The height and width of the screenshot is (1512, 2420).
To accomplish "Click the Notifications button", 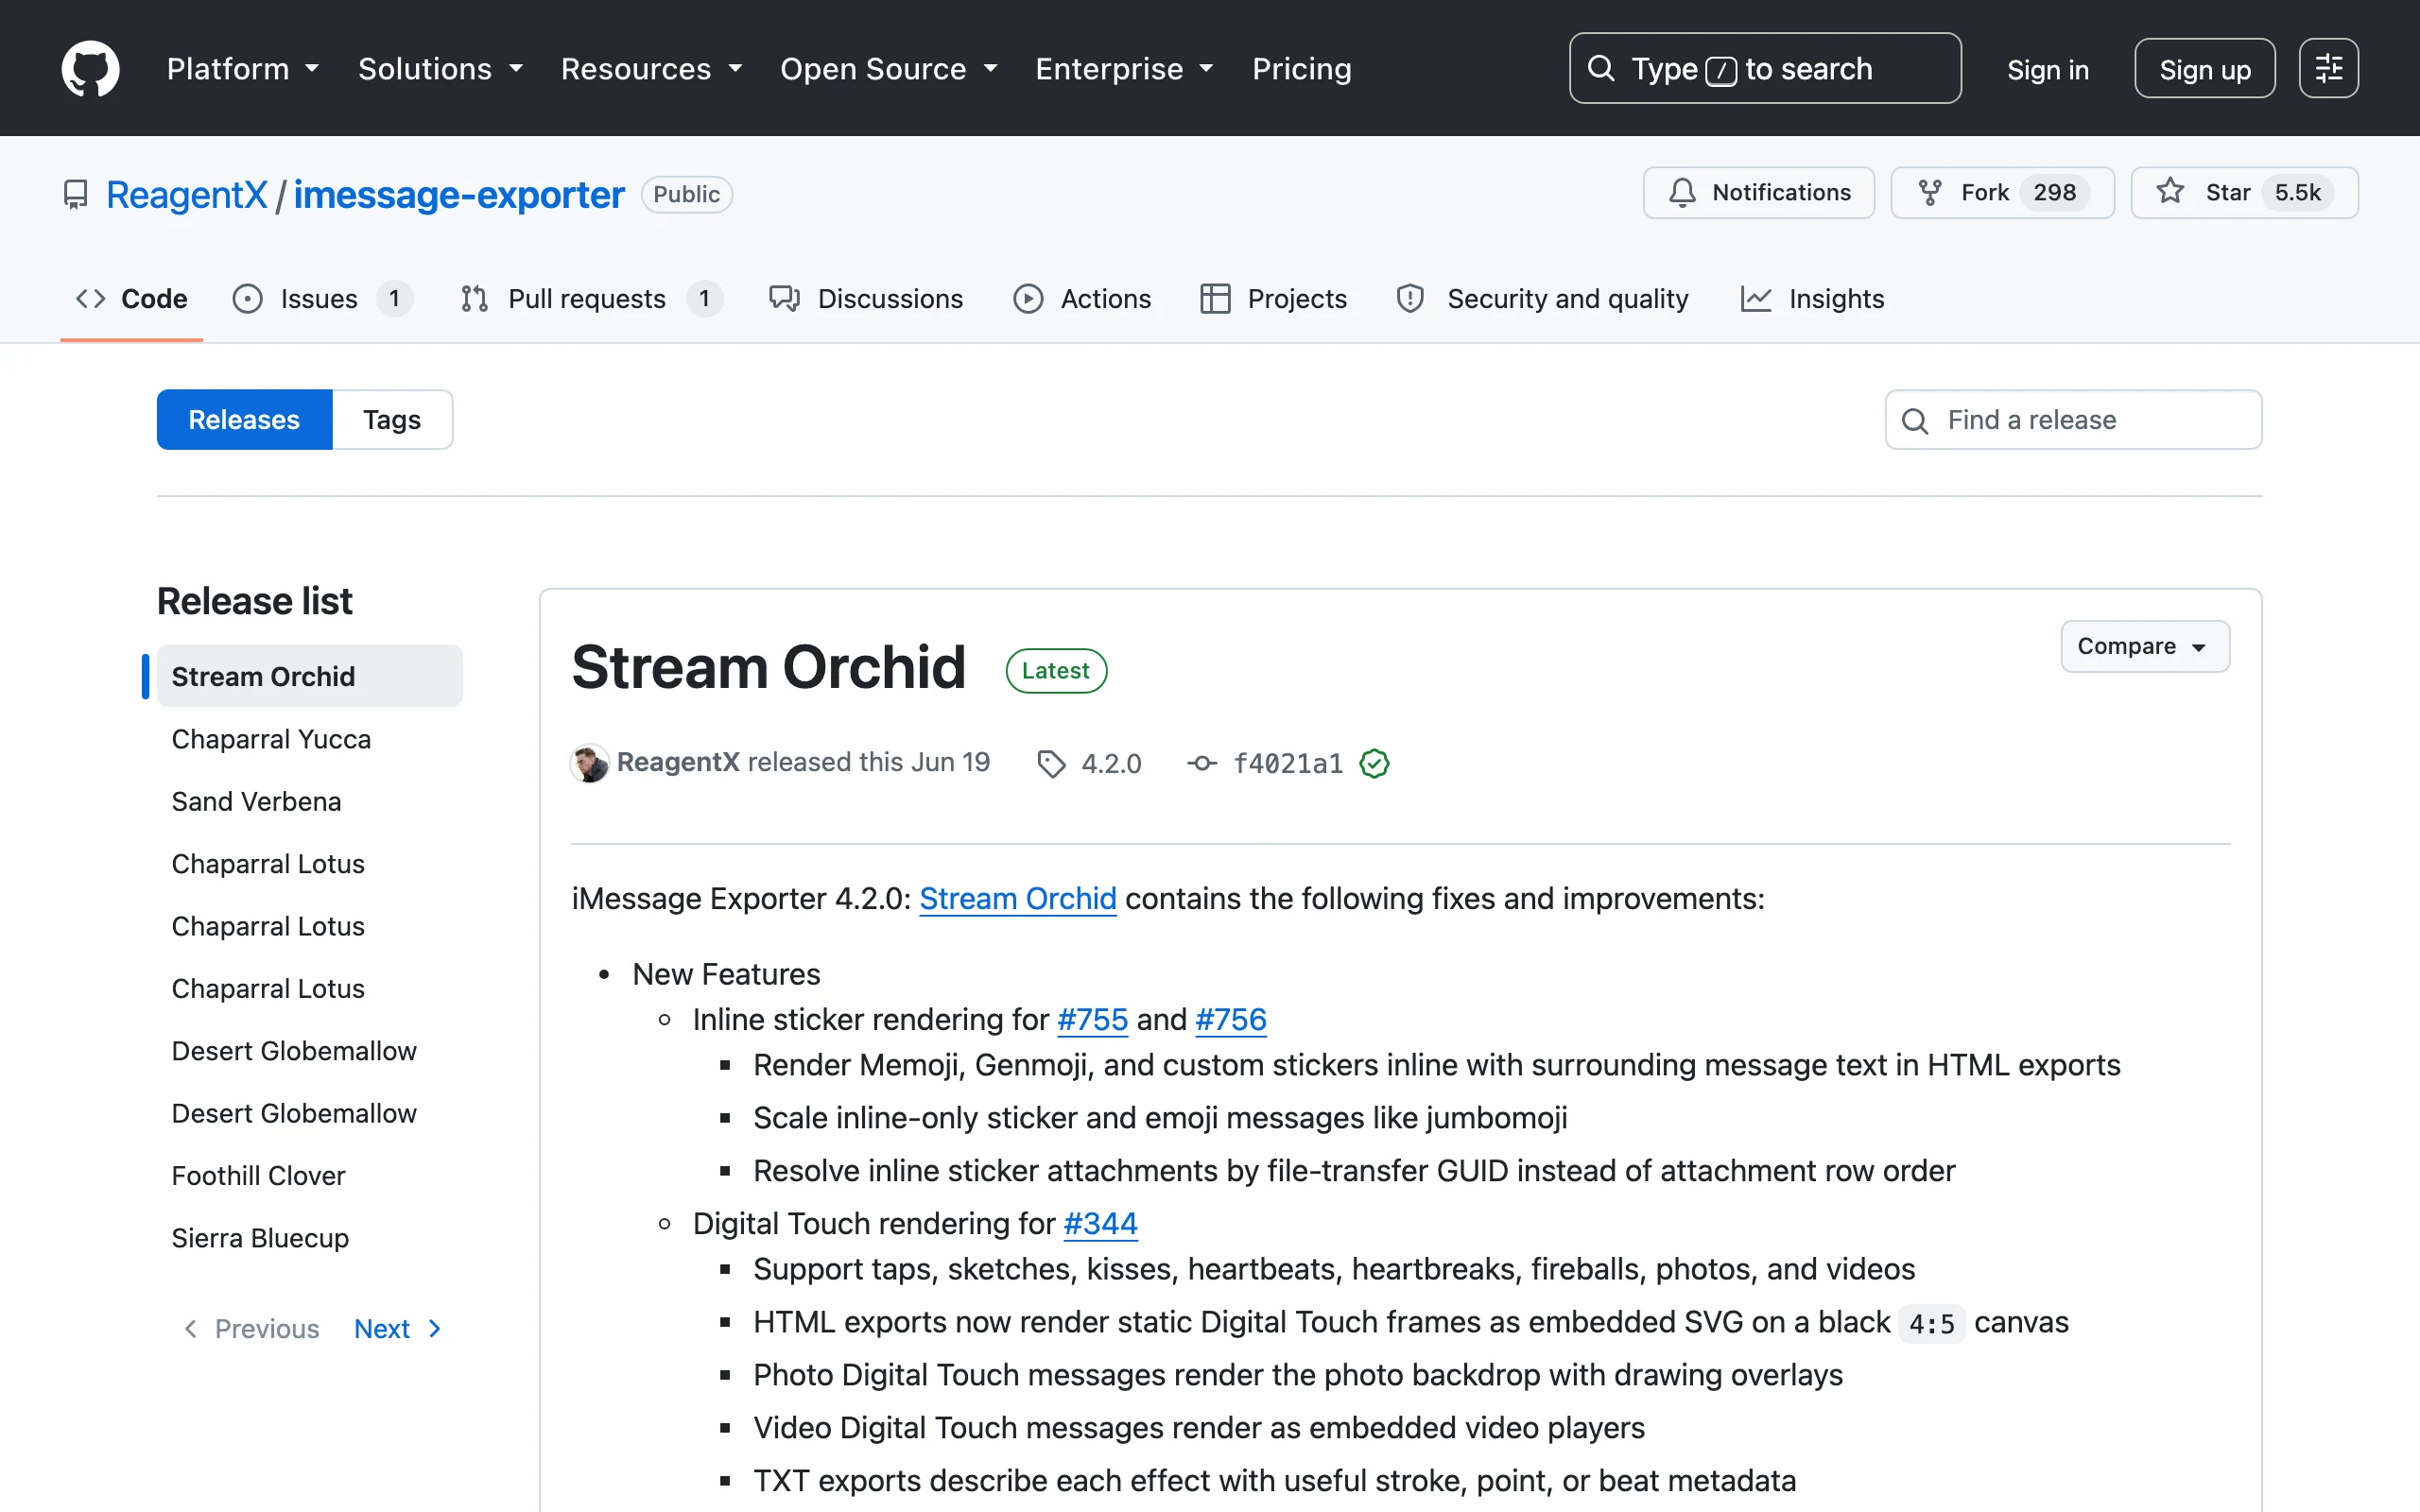I will tap(1758, 192).
